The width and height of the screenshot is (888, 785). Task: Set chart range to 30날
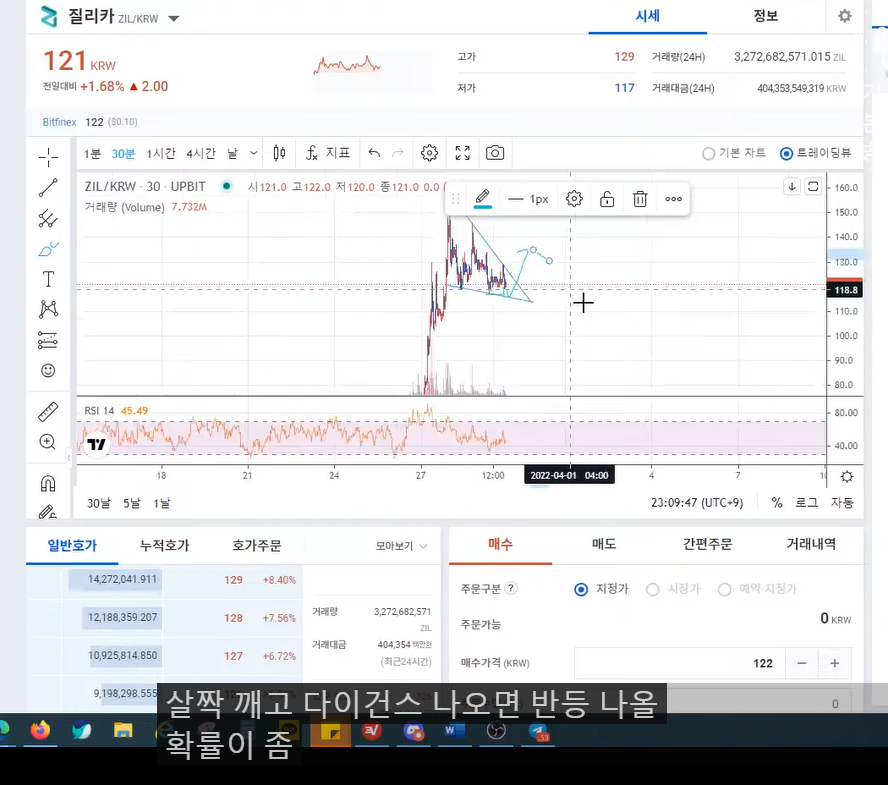99,503
